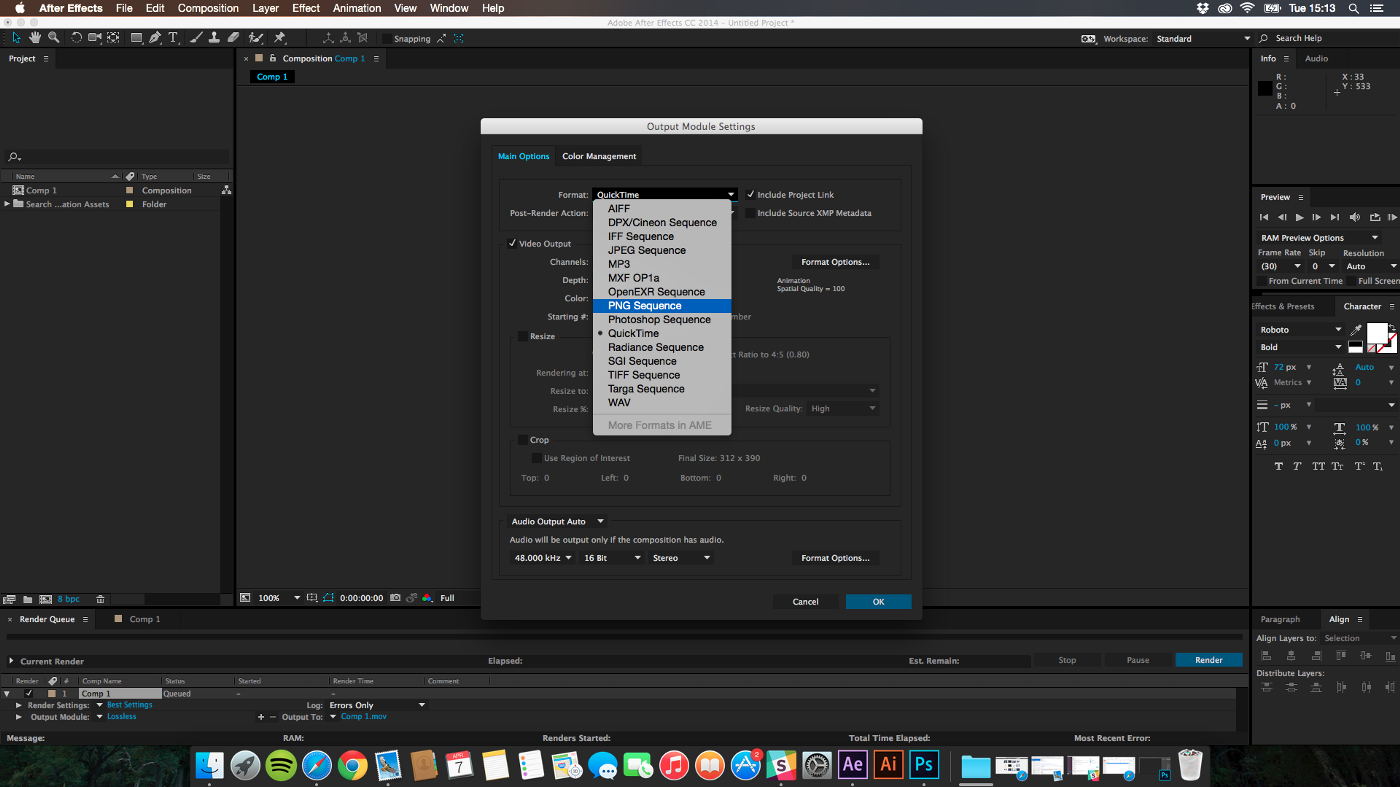Open video Format Options button
The image size is (1400, 787).
click(835, 262)
